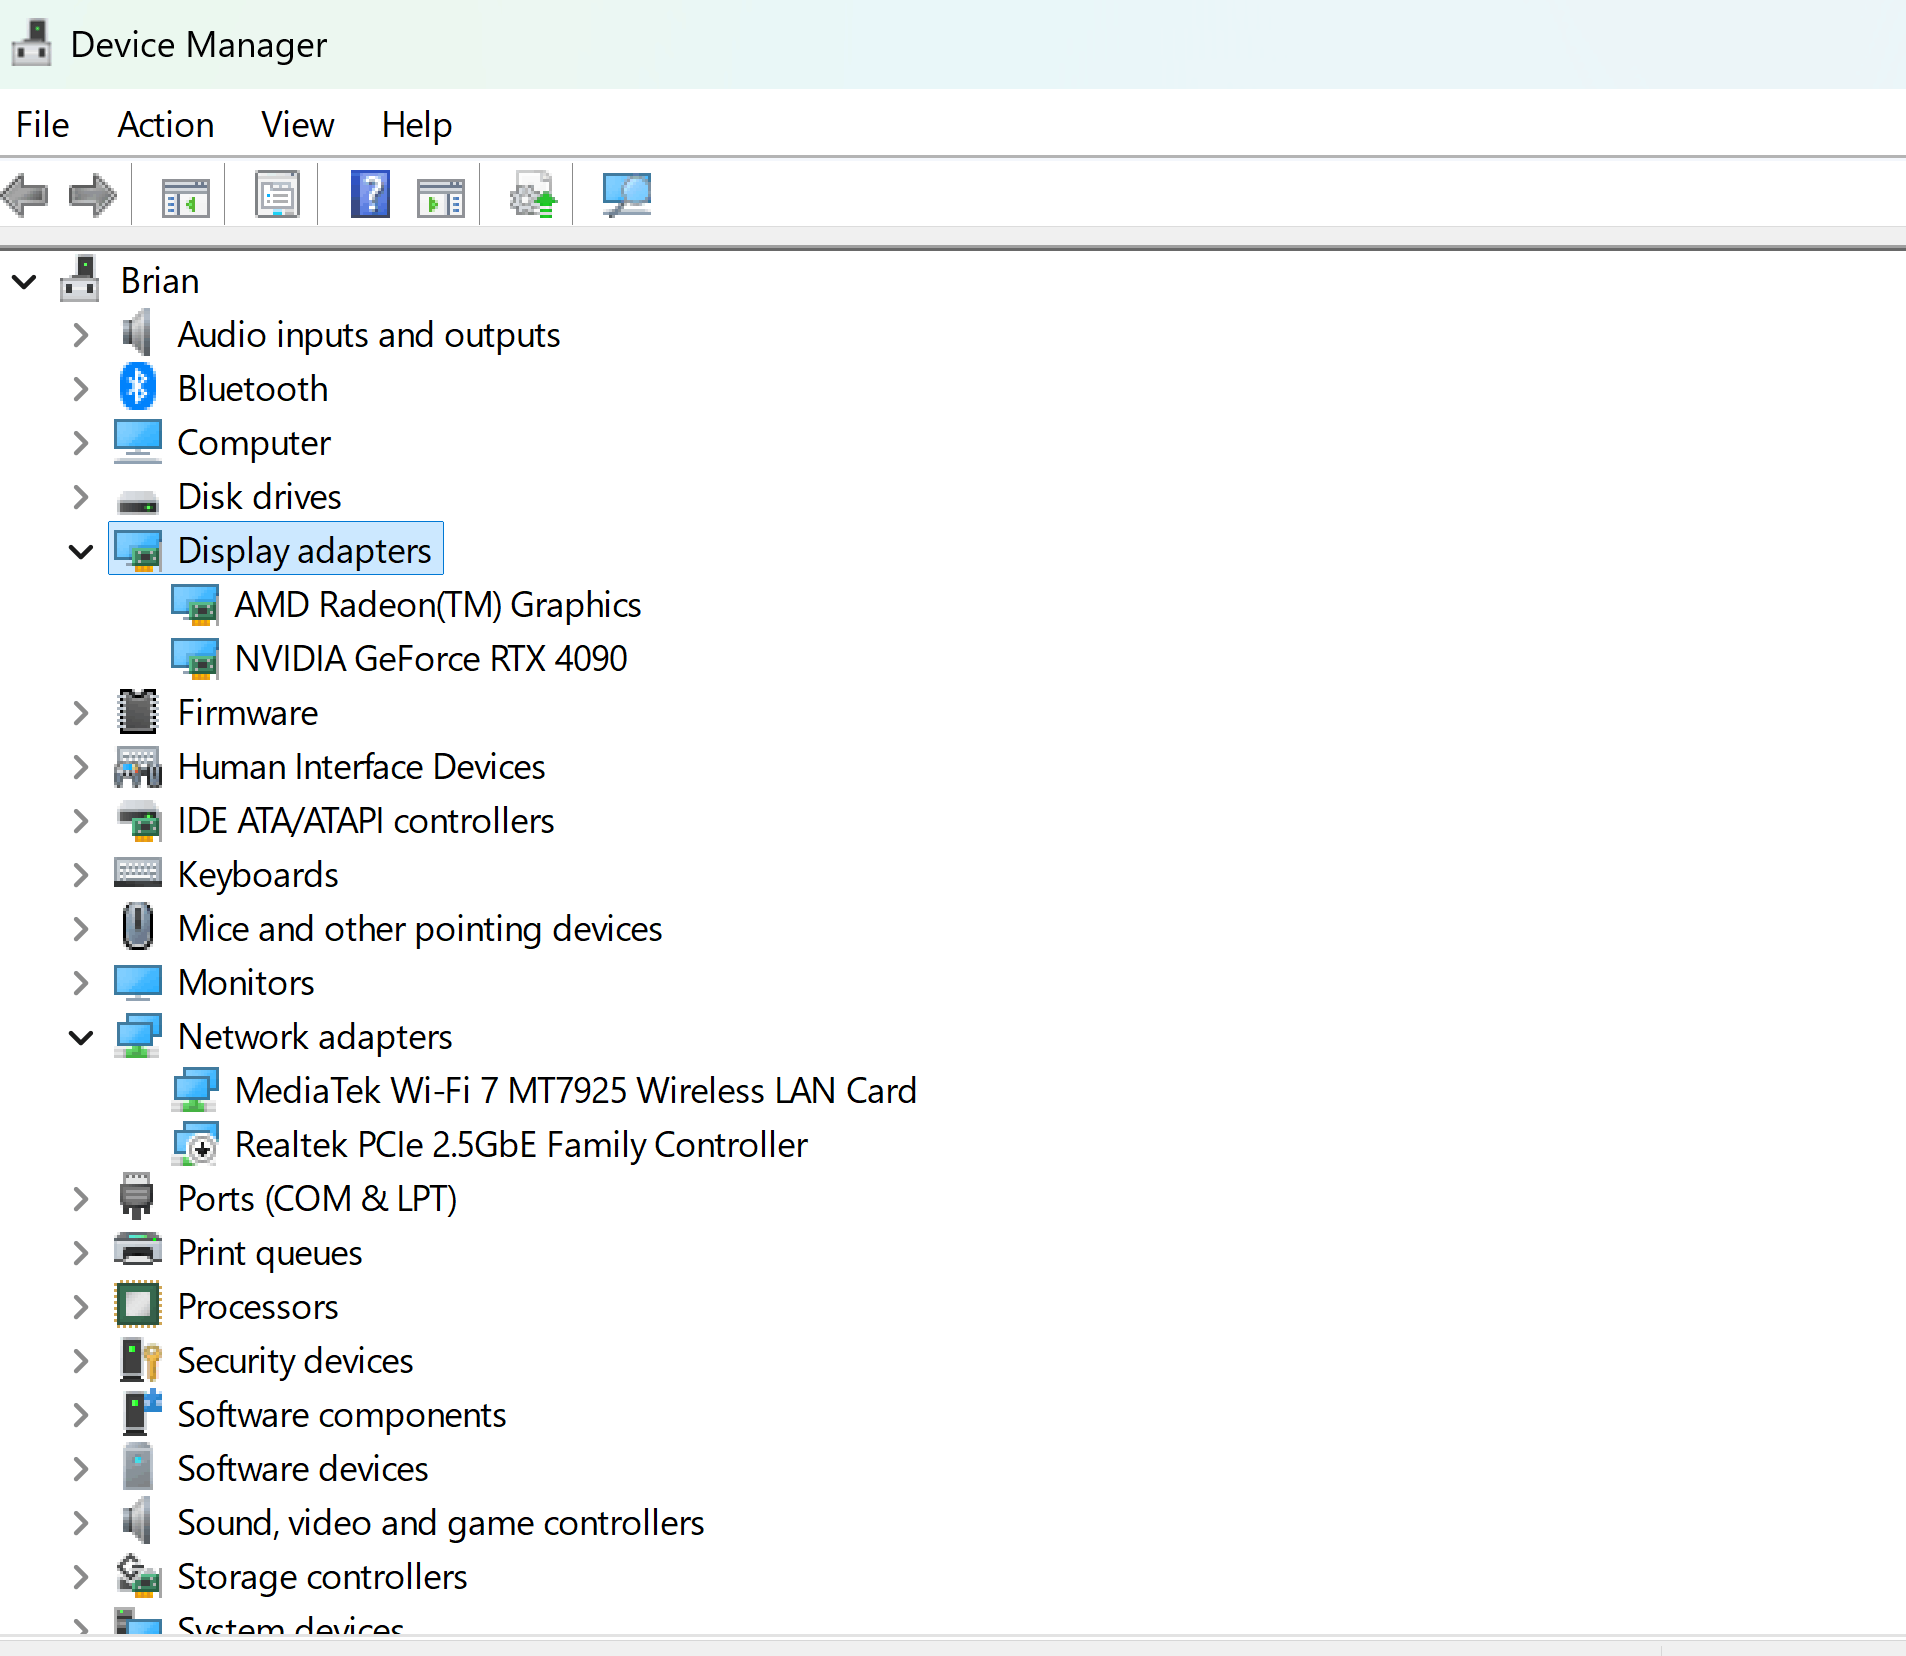The image size is (1906, 1656).
Task: Click the Back arrow toolbar icon
Action: (x=25, y=195)
